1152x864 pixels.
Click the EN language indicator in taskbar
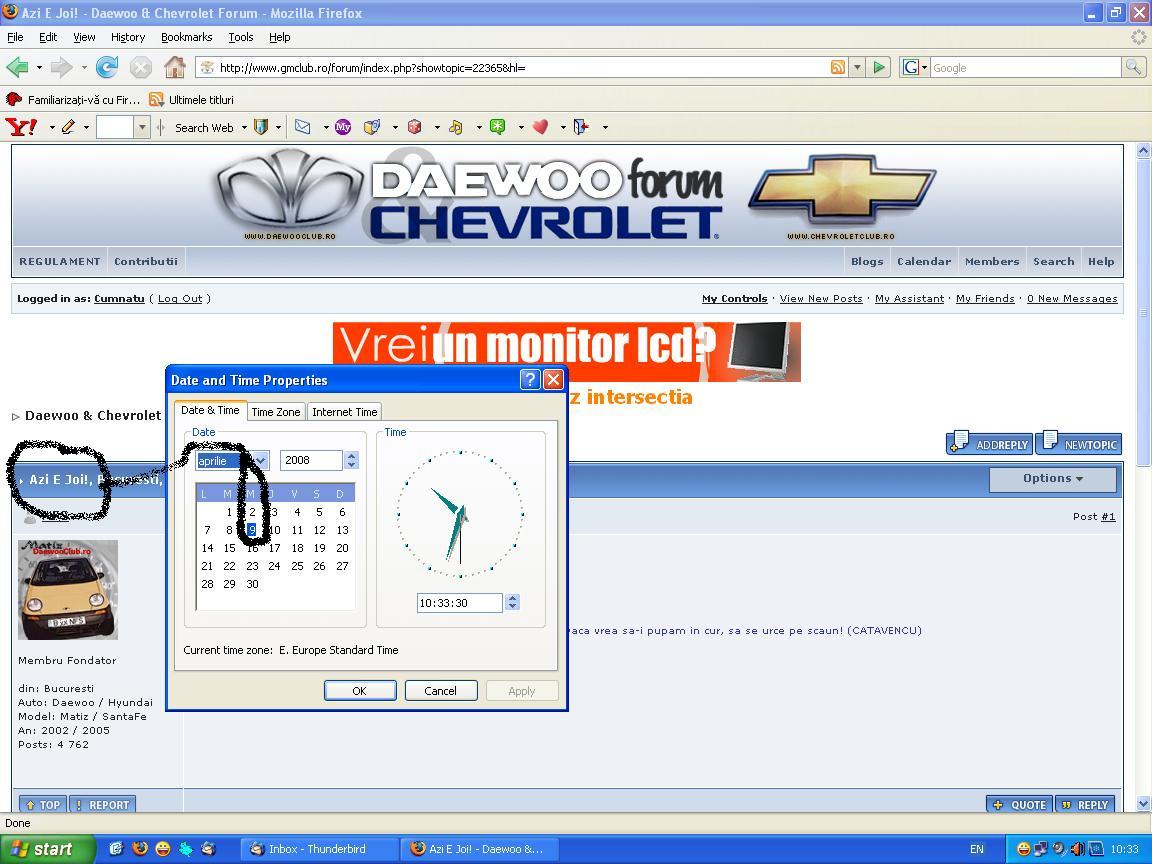coord(976,849)
